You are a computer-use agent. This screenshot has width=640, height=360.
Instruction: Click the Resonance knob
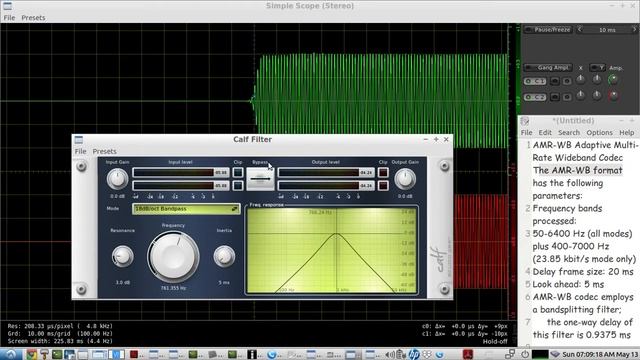click(x=122, y=256)
